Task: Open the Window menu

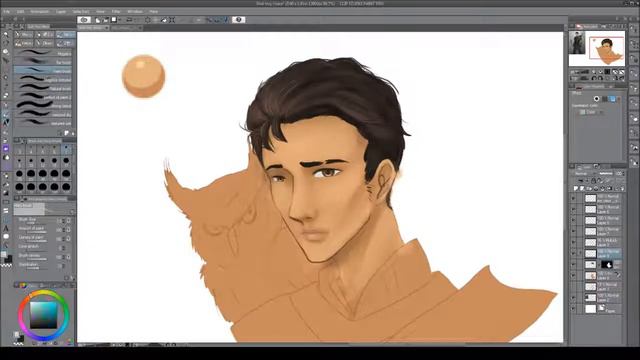Action: click(135, 11)
